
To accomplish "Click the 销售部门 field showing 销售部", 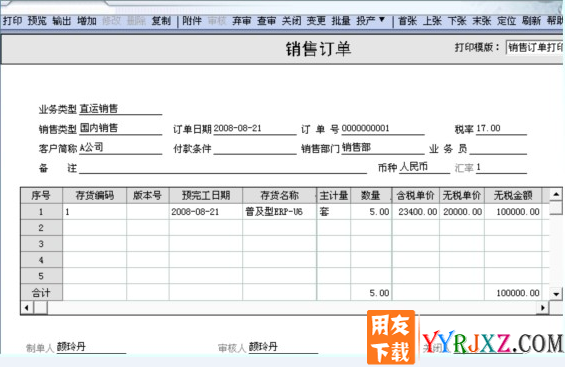I will click(383, 148).
